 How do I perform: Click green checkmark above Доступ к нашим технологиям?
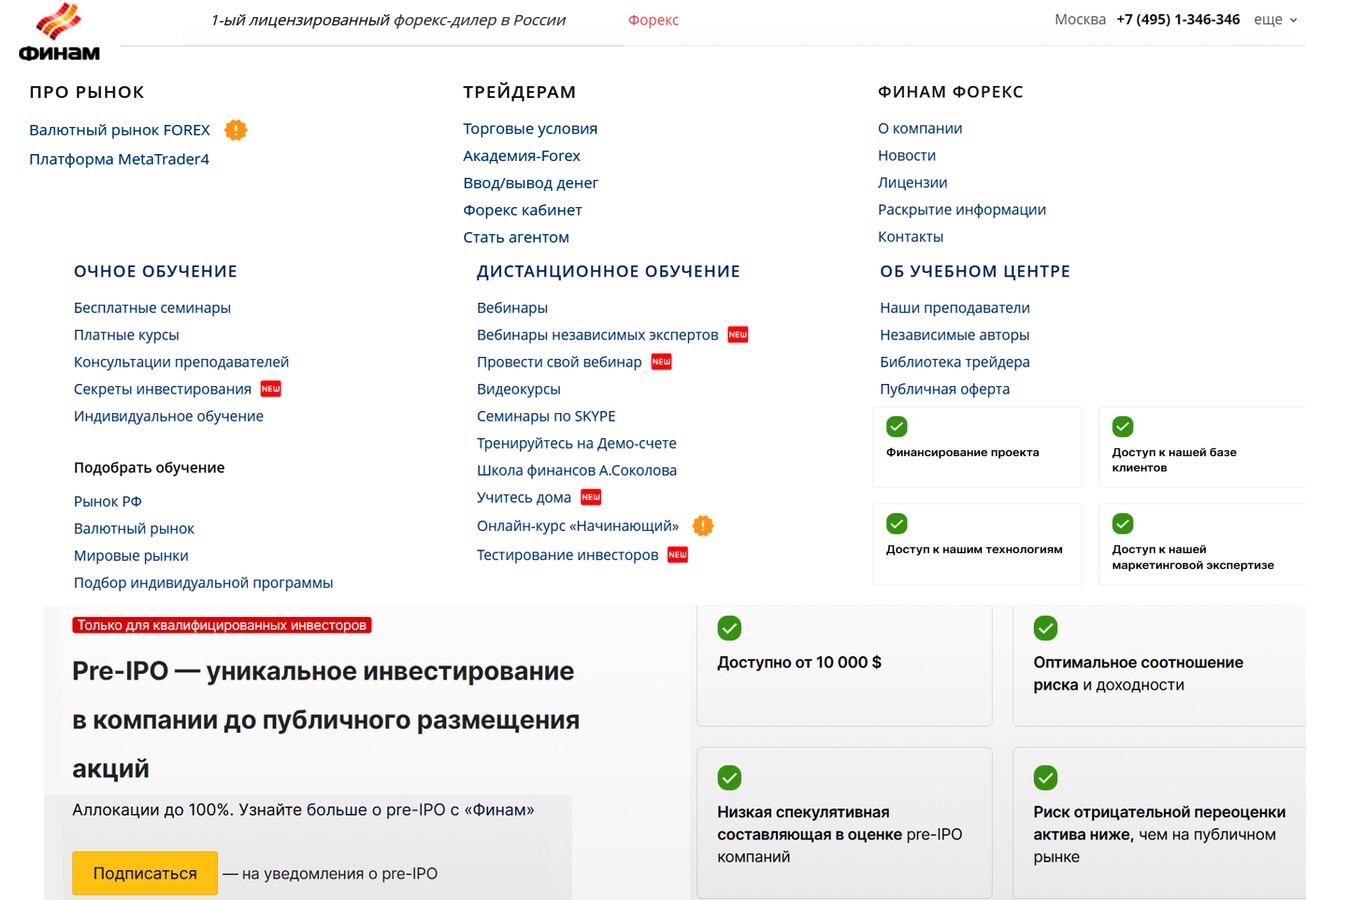coord(897,524)
